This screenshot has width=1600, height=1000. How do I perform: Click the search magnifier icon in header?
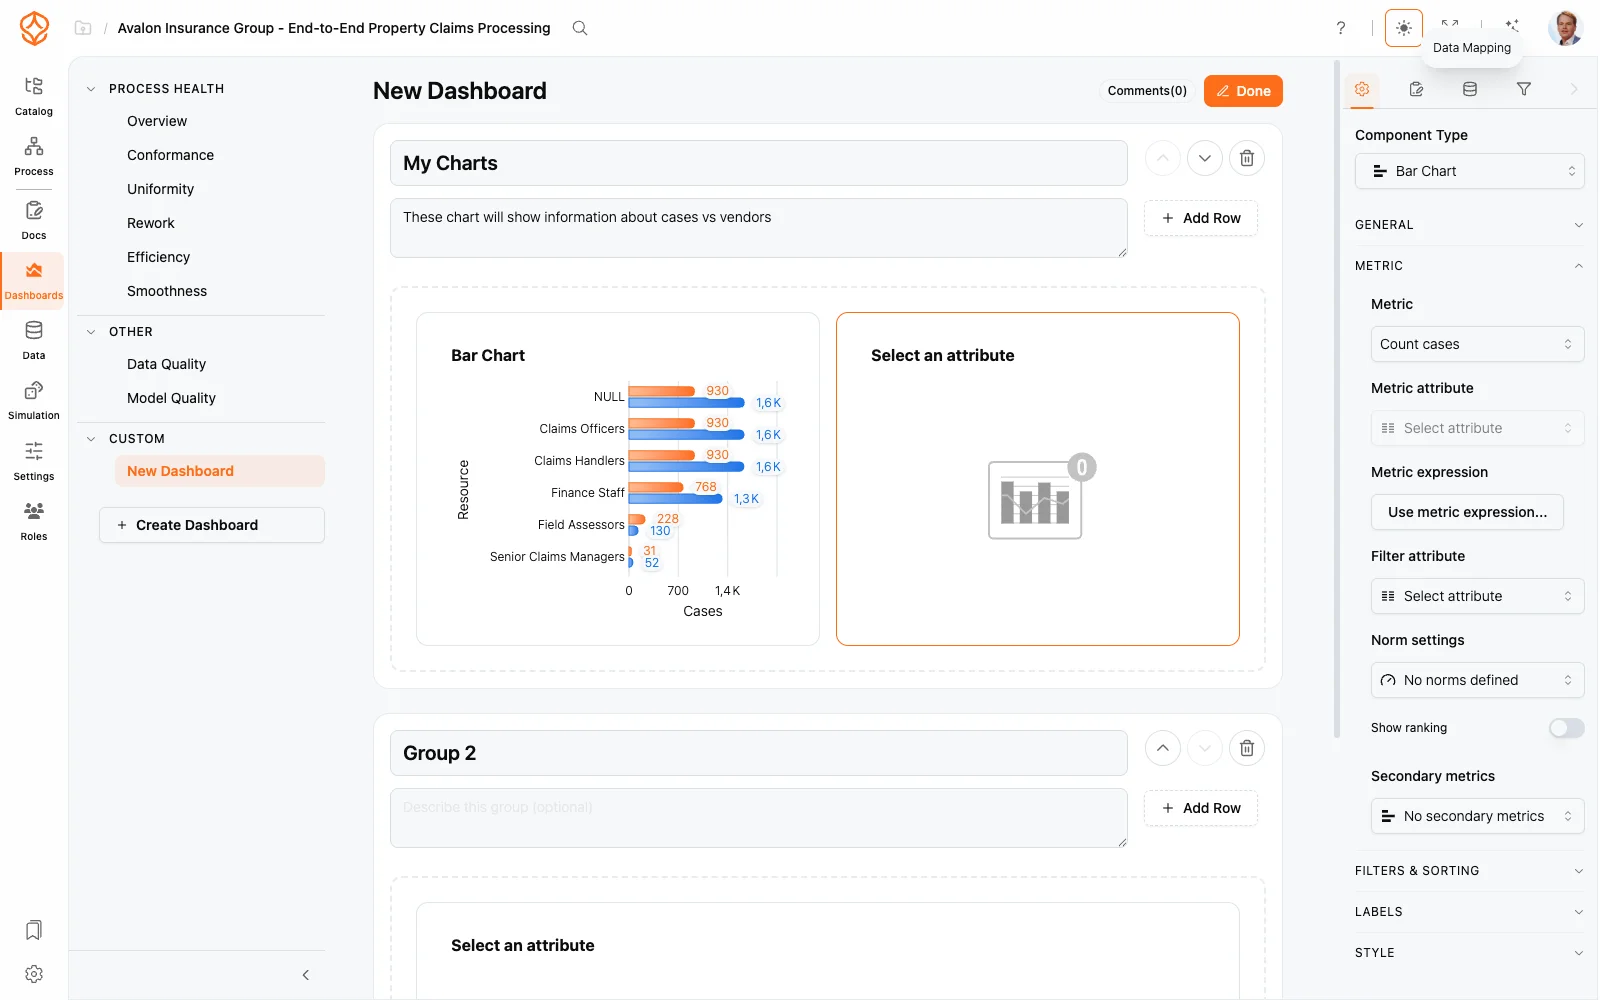pyautogui.click(x=580, y=28)
